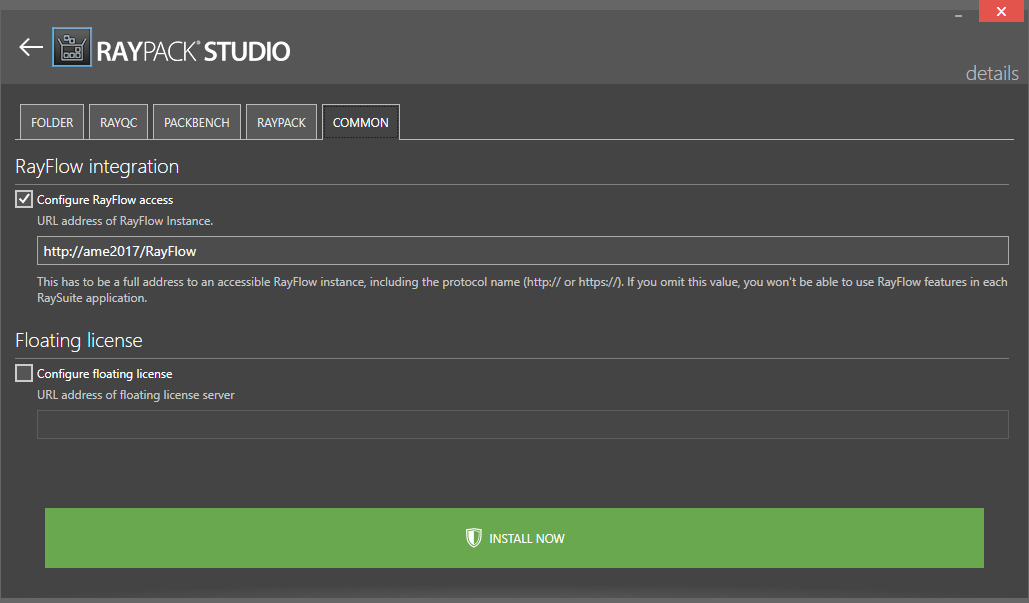This screenshot has height=603, width=1029.
Task: Click the RayFlow instance URL field
Action: (522, 251)
